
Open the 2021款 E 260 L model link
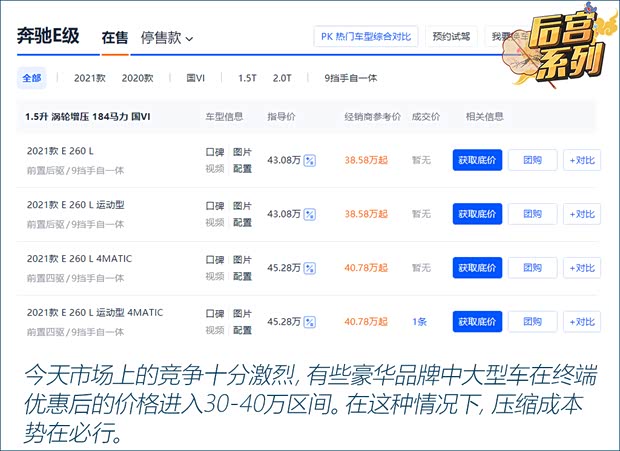[x=60, y=151]
